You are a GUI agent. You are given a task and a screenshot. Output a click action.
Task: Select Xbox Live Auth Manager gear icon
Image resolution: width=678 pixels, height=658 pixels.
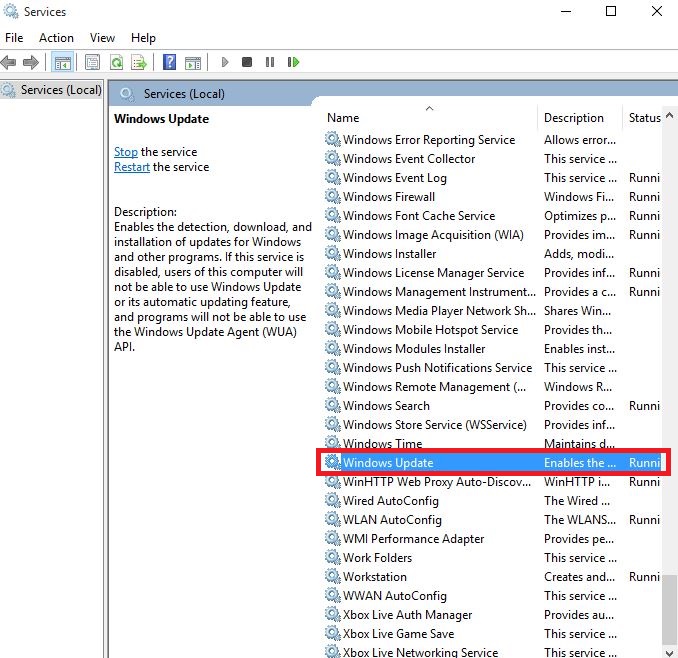pos(333,615)
